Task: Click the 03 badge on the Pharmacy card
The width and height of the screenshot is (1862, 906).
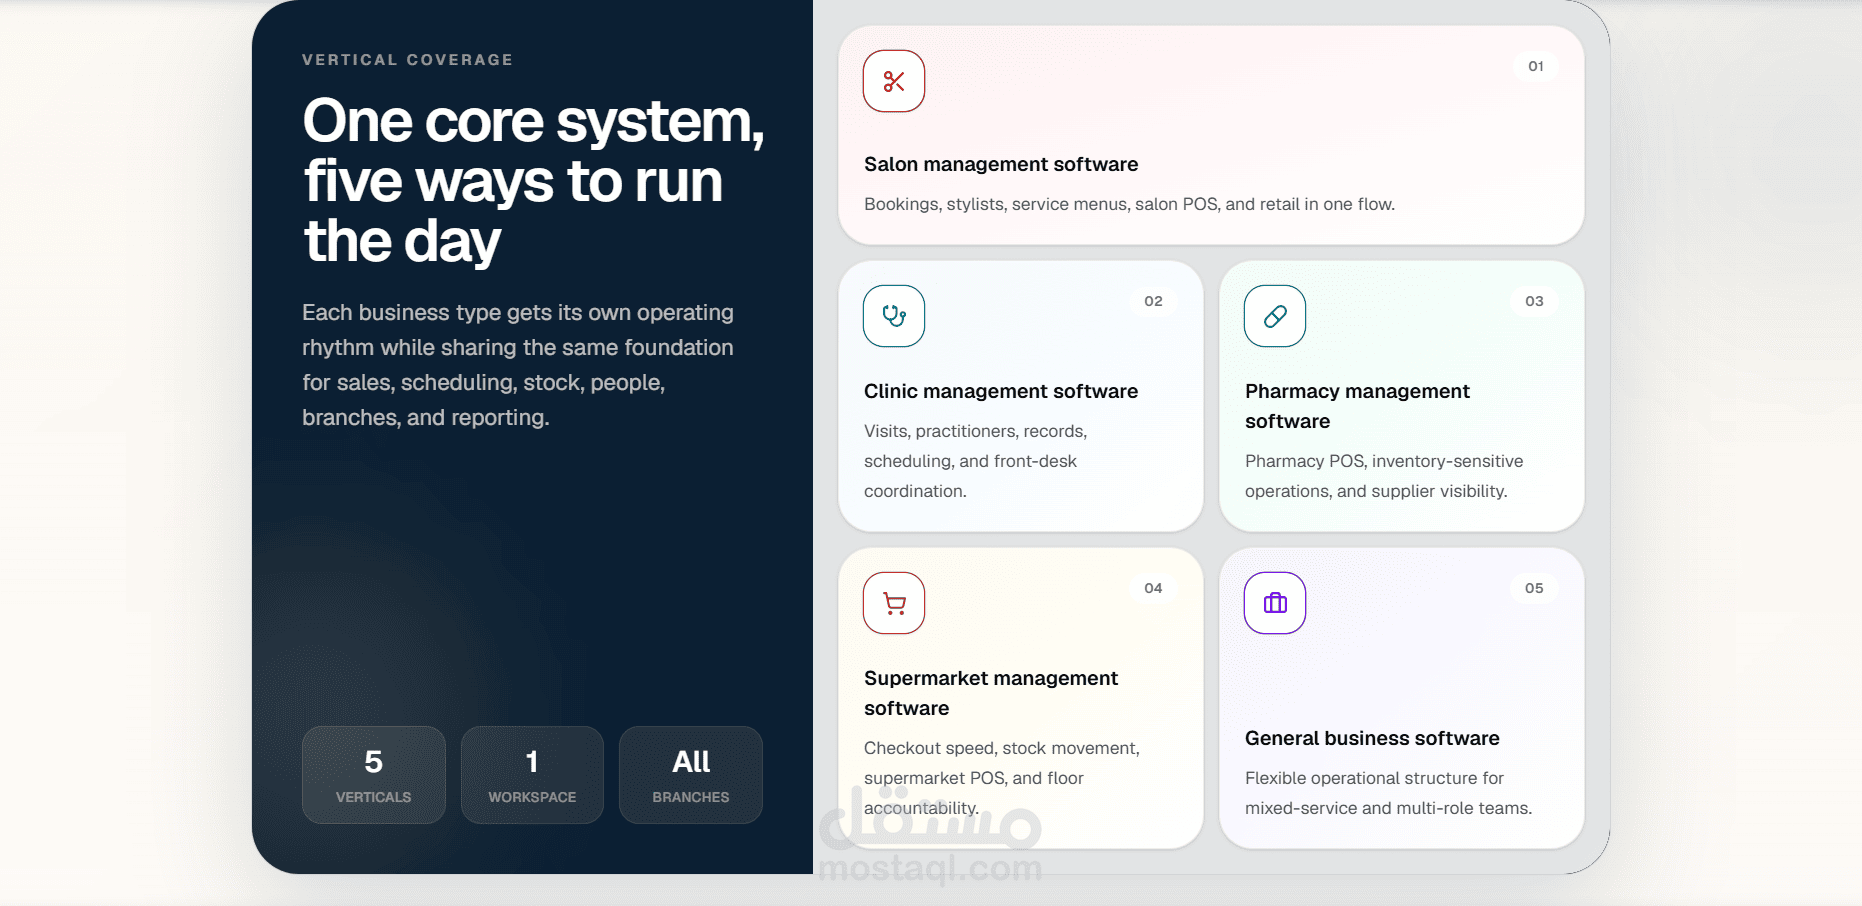Action: tap(1534, 301)
